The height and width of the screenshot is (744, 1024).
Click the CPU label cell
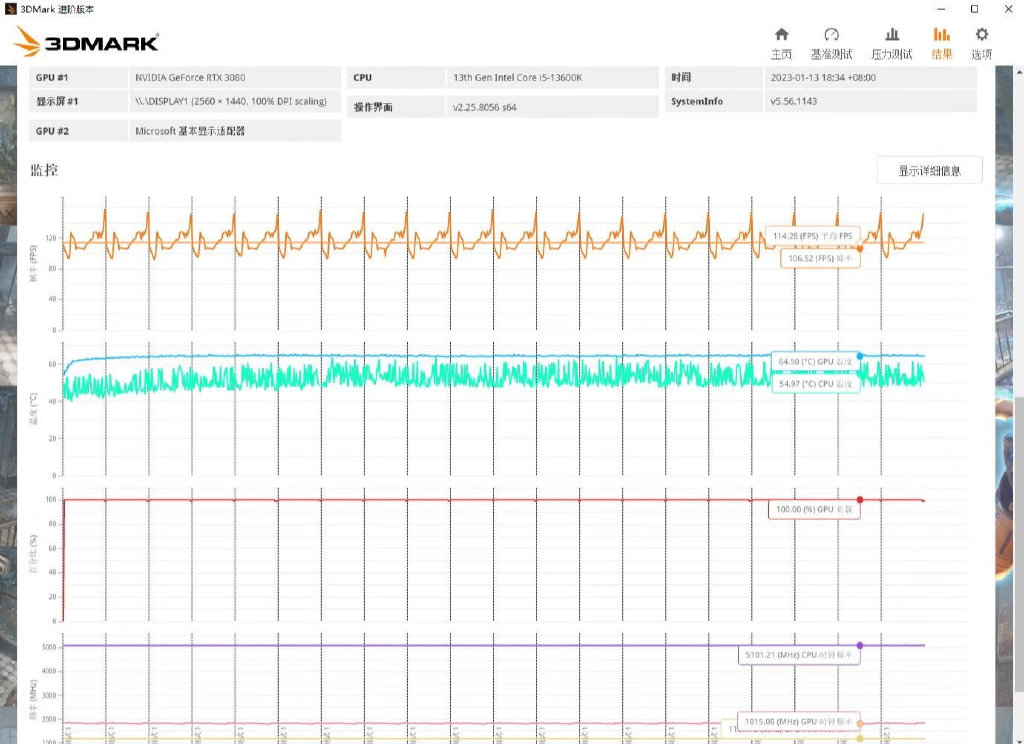(396, 77)
